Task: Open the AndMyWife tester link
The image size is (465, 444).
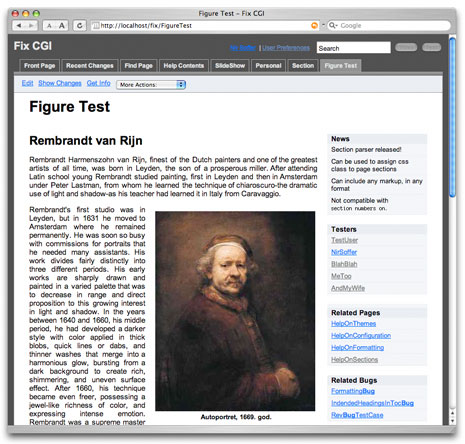Action: 348,288
